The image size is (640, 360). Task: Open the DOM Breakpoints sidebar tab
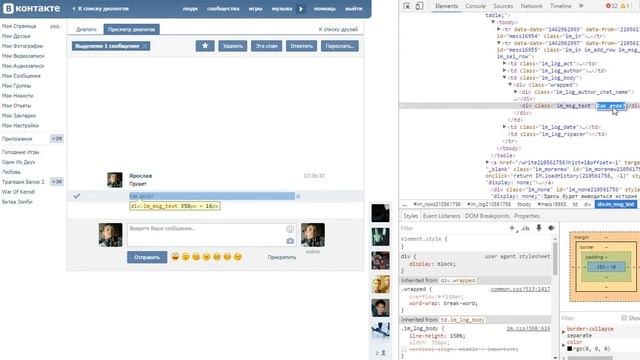pos(487,216)
